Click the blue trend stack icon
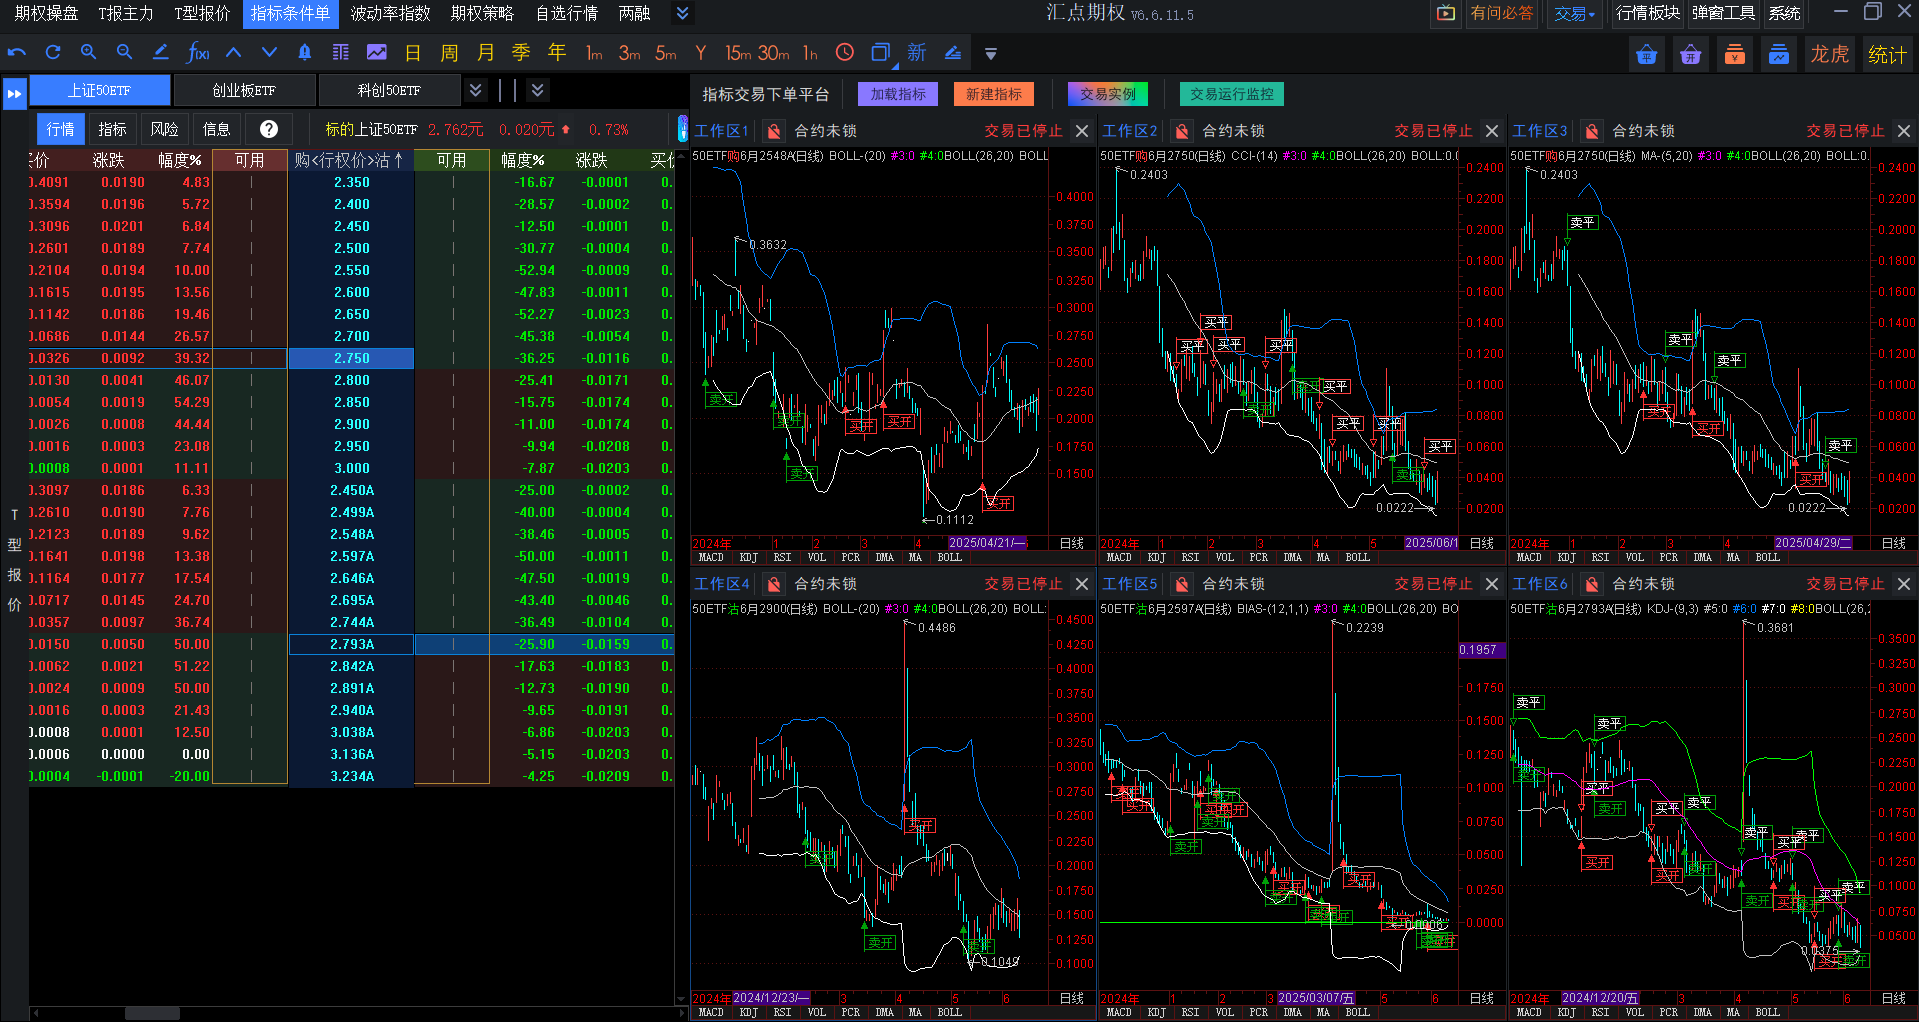The image size is (1919, 1022). point(1779,54)
